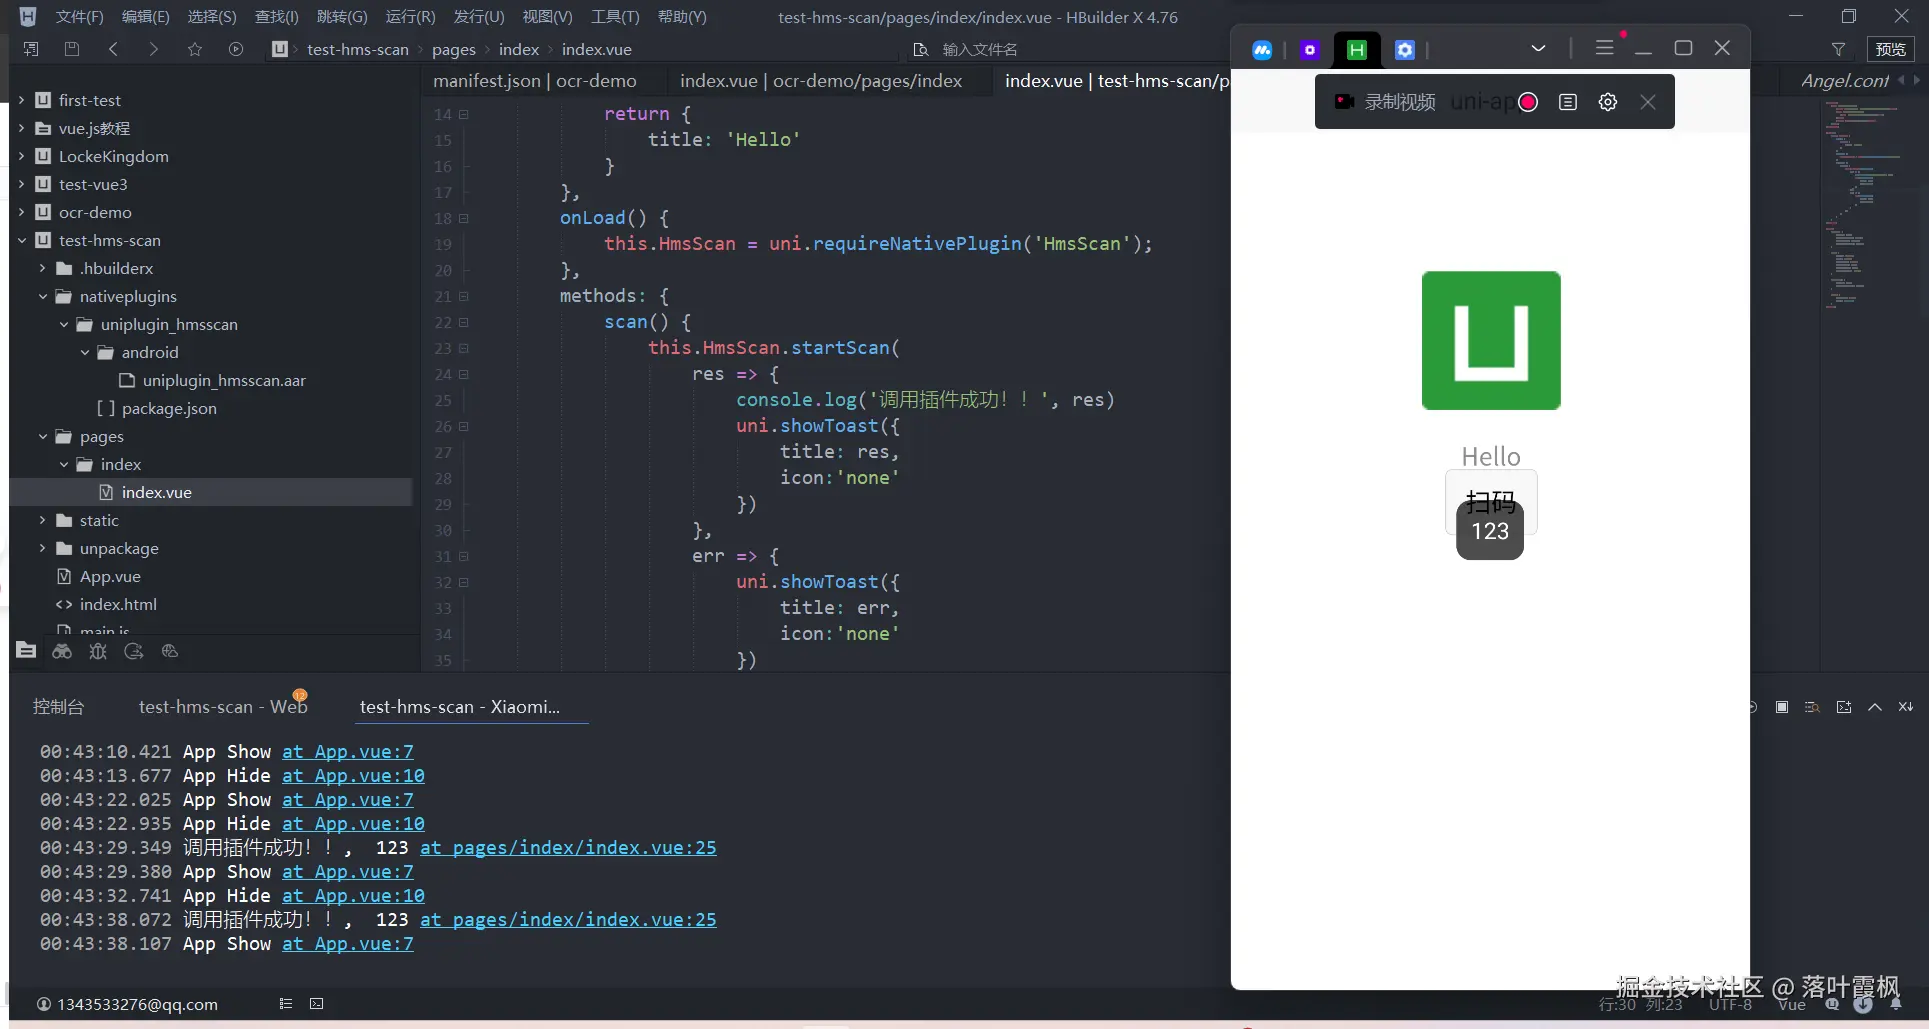Expand the static folder

pyautogui.click(x=43, y=520)
